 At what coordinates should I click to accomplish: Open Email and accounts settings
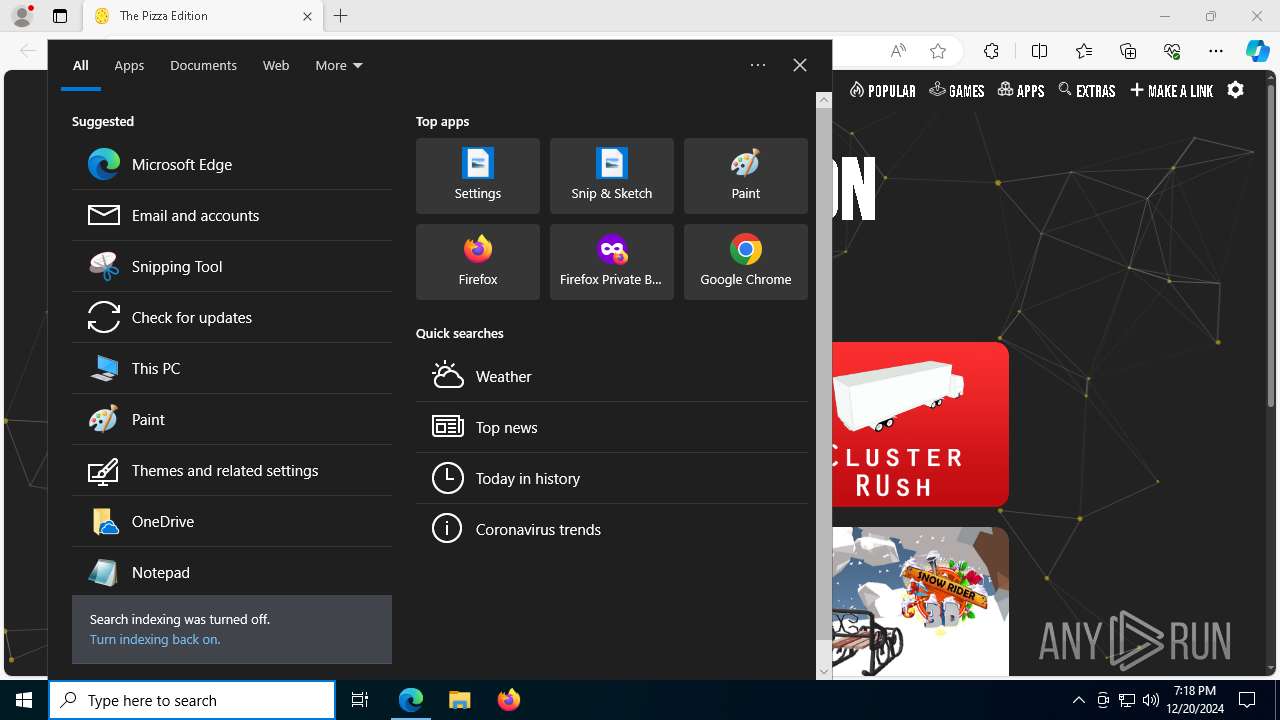coord(232,215)
